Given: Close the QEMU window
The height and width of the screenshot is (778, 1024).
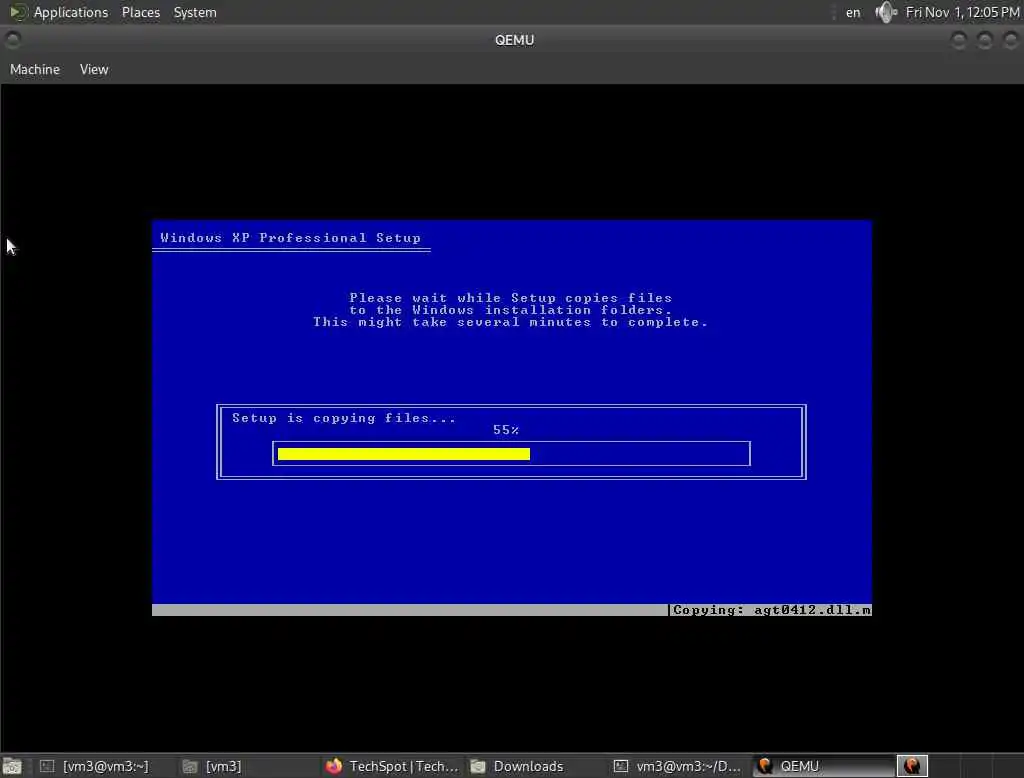Looking at the screenshot, I should tap(1010, 41).
